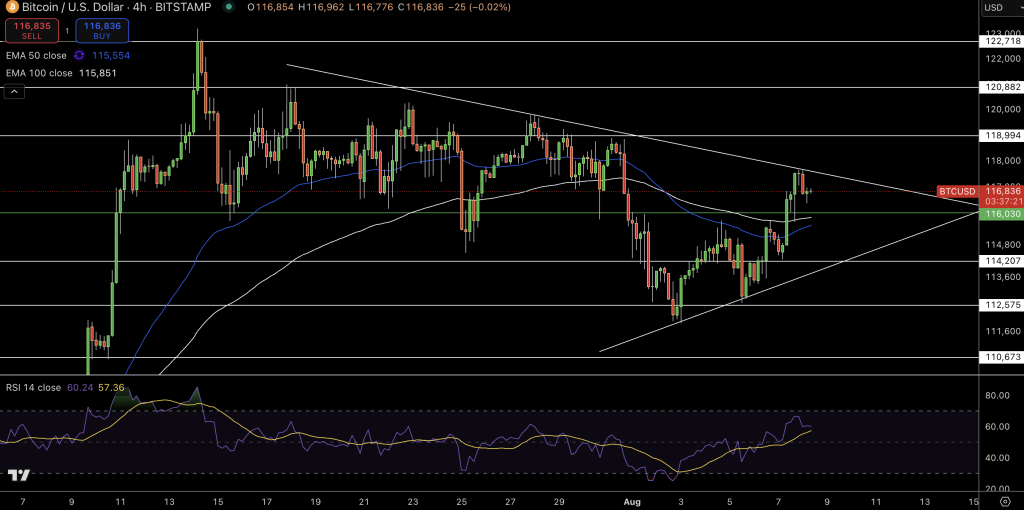The image size is (1024, 510).
Task: Click the 118,994 price line label
Action: pyautogui.click(x=1000, y=136)
